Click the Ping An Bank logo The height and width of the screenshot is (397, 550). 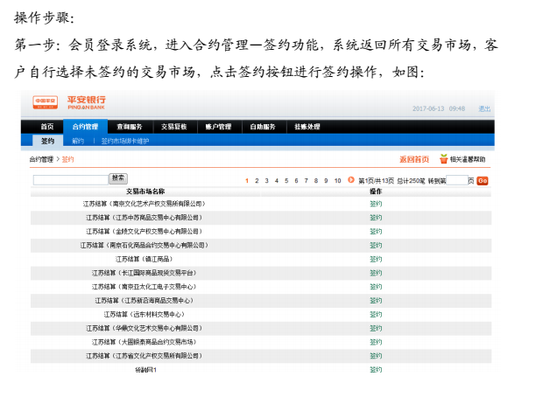click(69, 102)
